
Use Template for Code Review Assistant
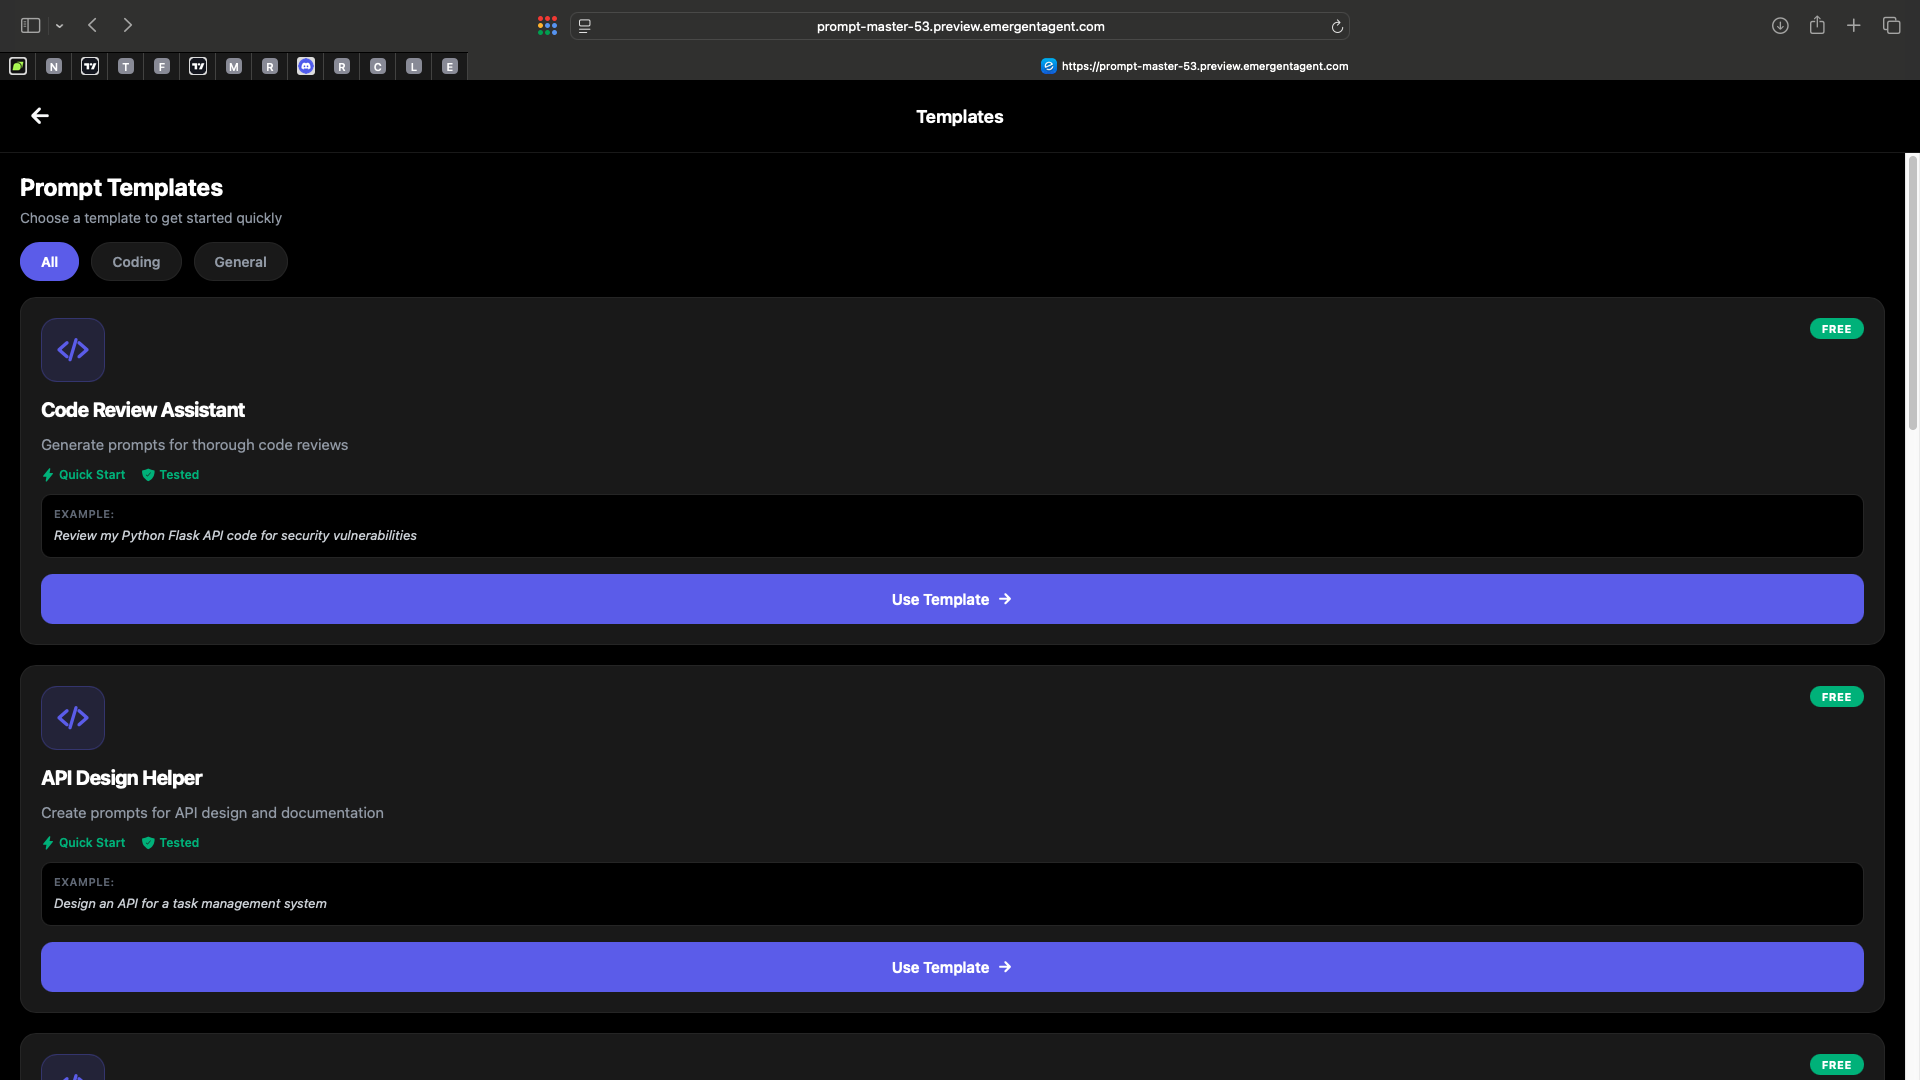point(951,599)
